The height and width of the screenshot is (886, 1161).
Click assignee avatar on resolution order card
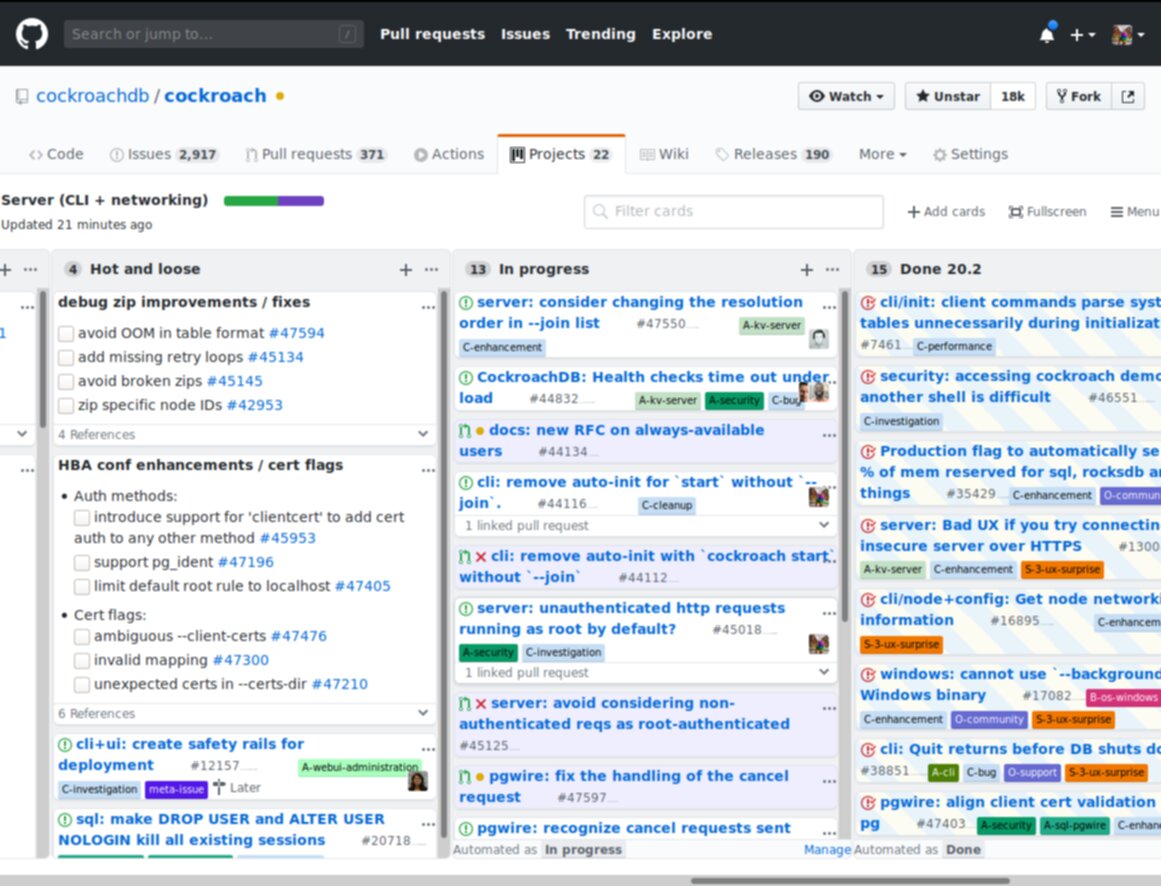818,339
